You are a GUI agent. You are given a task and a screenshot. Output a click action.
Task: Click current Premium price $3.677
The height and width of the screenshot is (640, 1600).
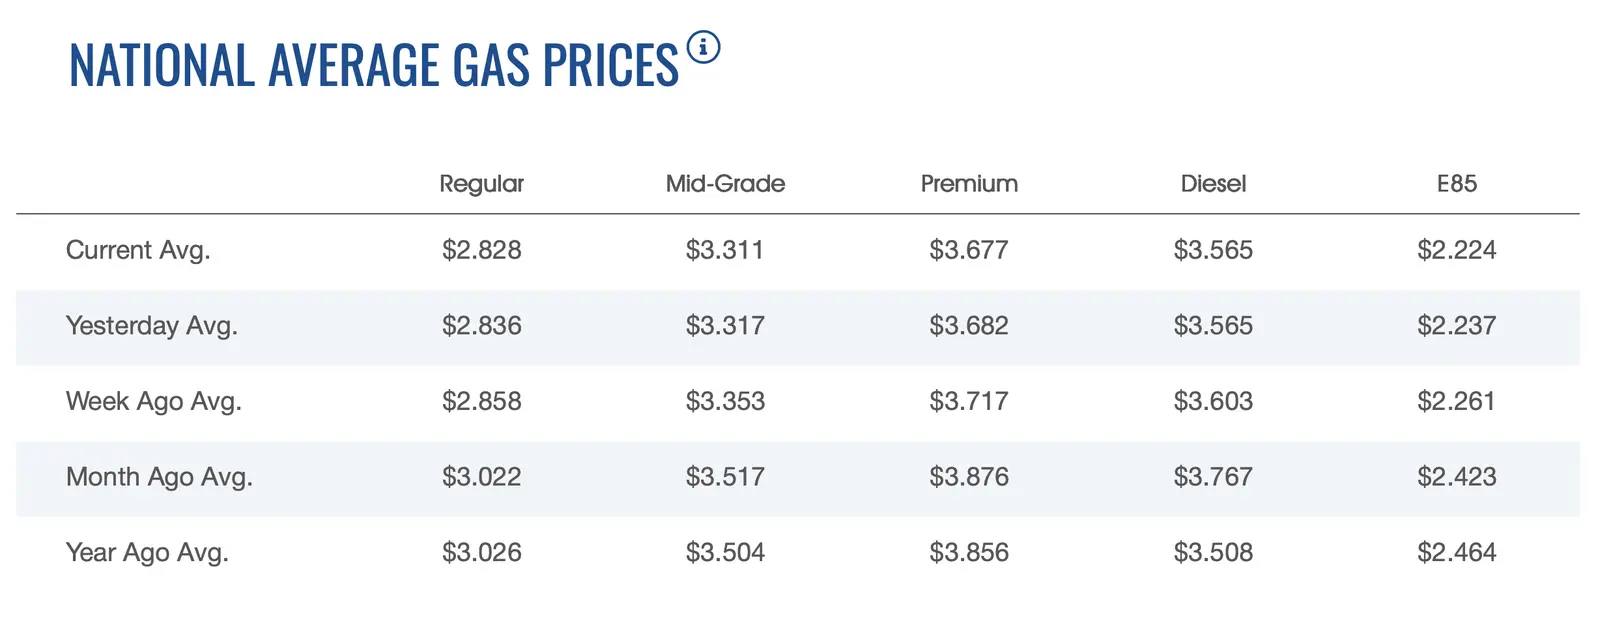pos(969,250)
